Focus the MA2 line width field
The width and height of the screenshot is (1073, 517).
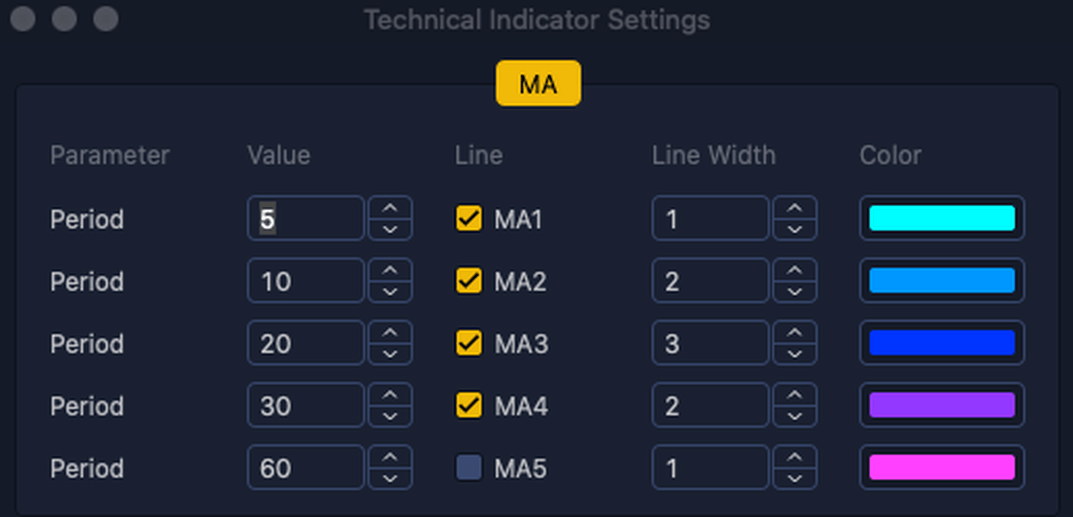[709, 281]
